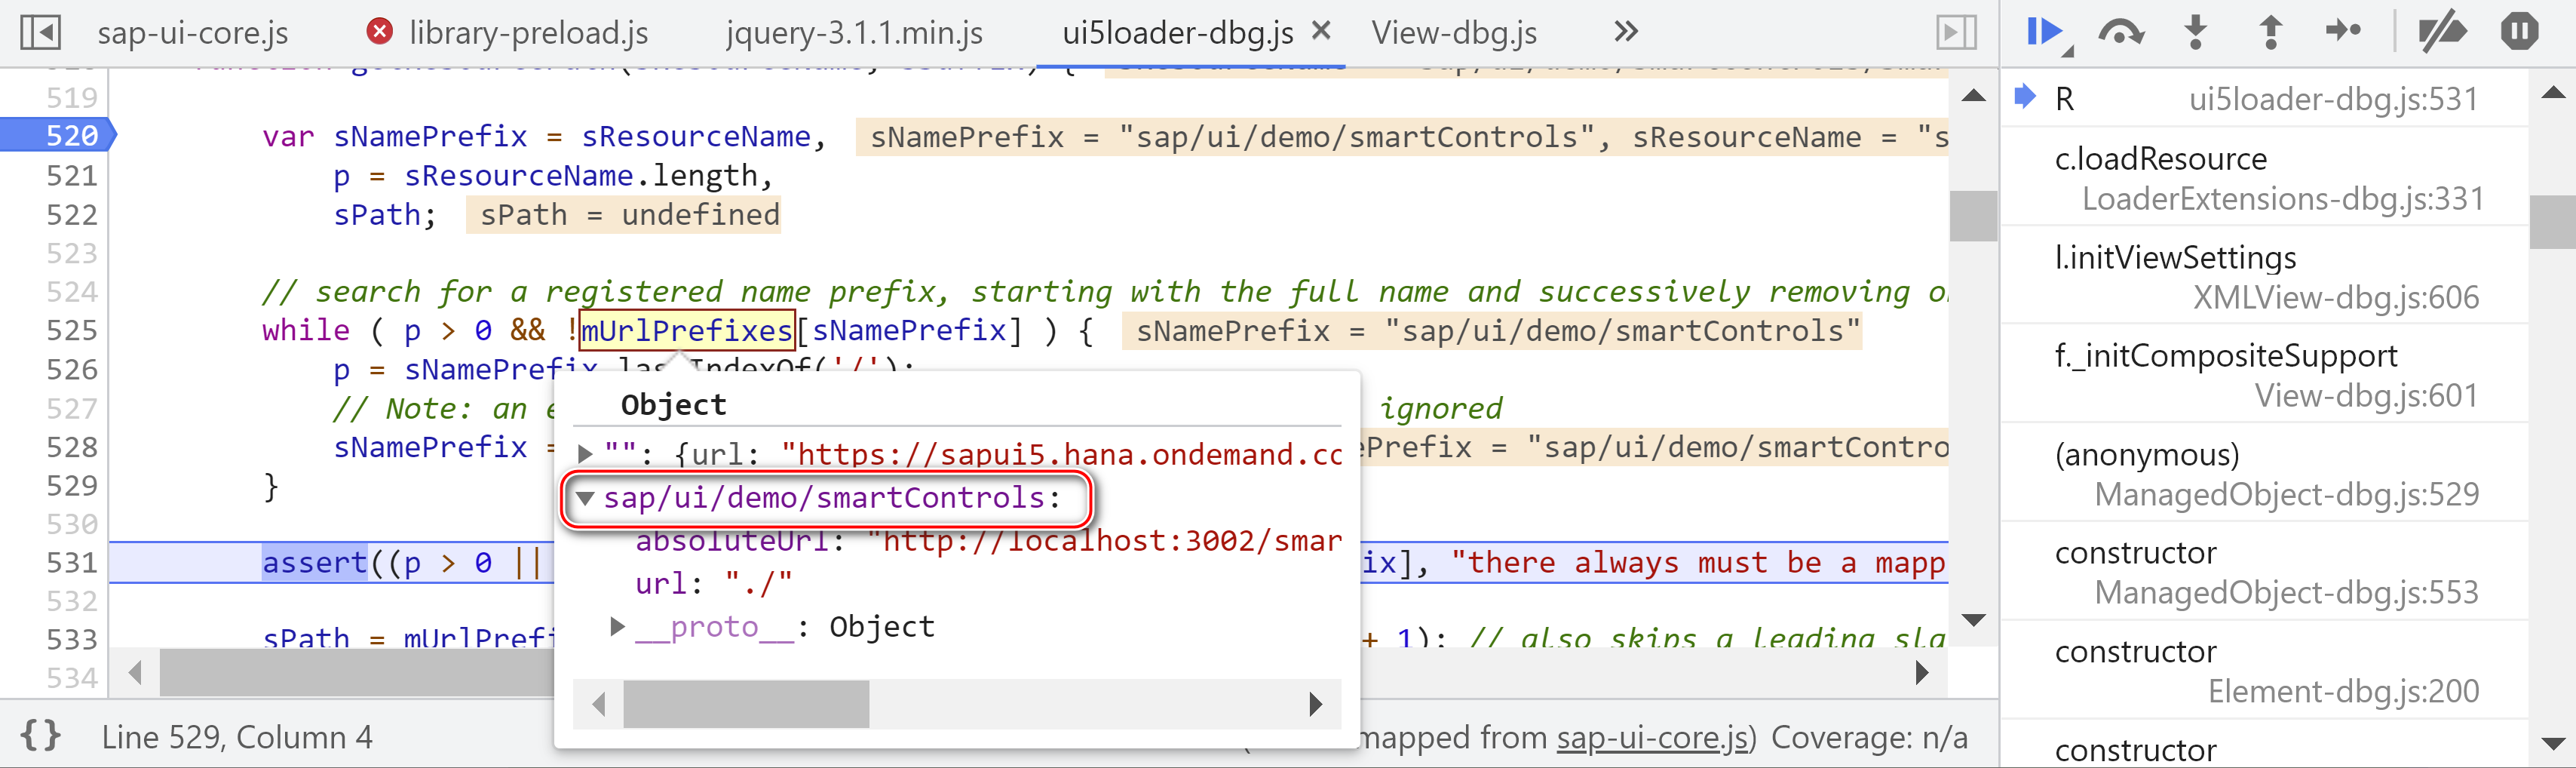Click line number 531 in gutter
The image size is (2576, 768).
click(x=72, y=562)
